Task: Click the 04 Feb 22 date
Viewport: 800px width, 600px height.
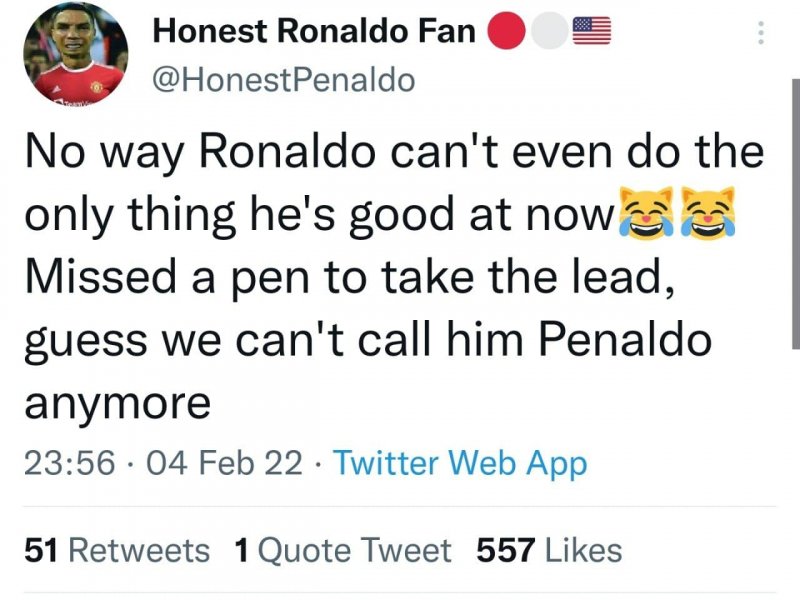Action: click(x=225, y=463)
